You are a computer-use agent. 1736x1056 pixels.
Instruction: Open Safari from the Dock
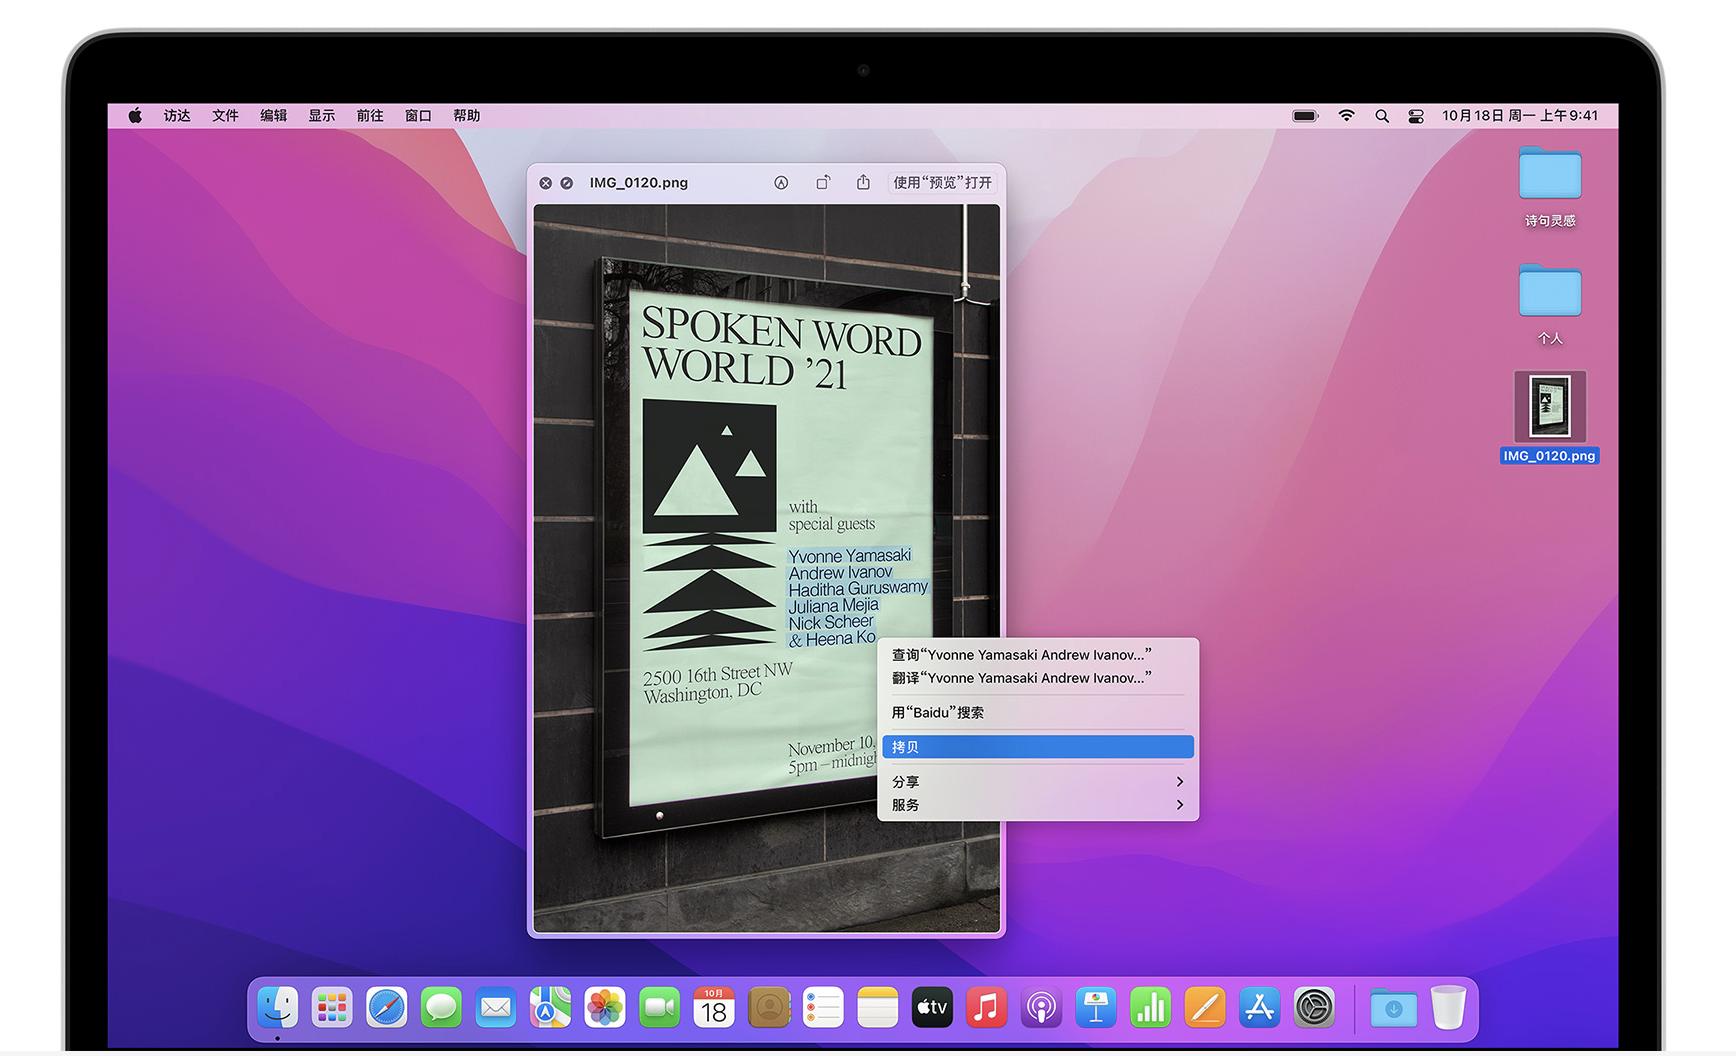pos(386,1008)
